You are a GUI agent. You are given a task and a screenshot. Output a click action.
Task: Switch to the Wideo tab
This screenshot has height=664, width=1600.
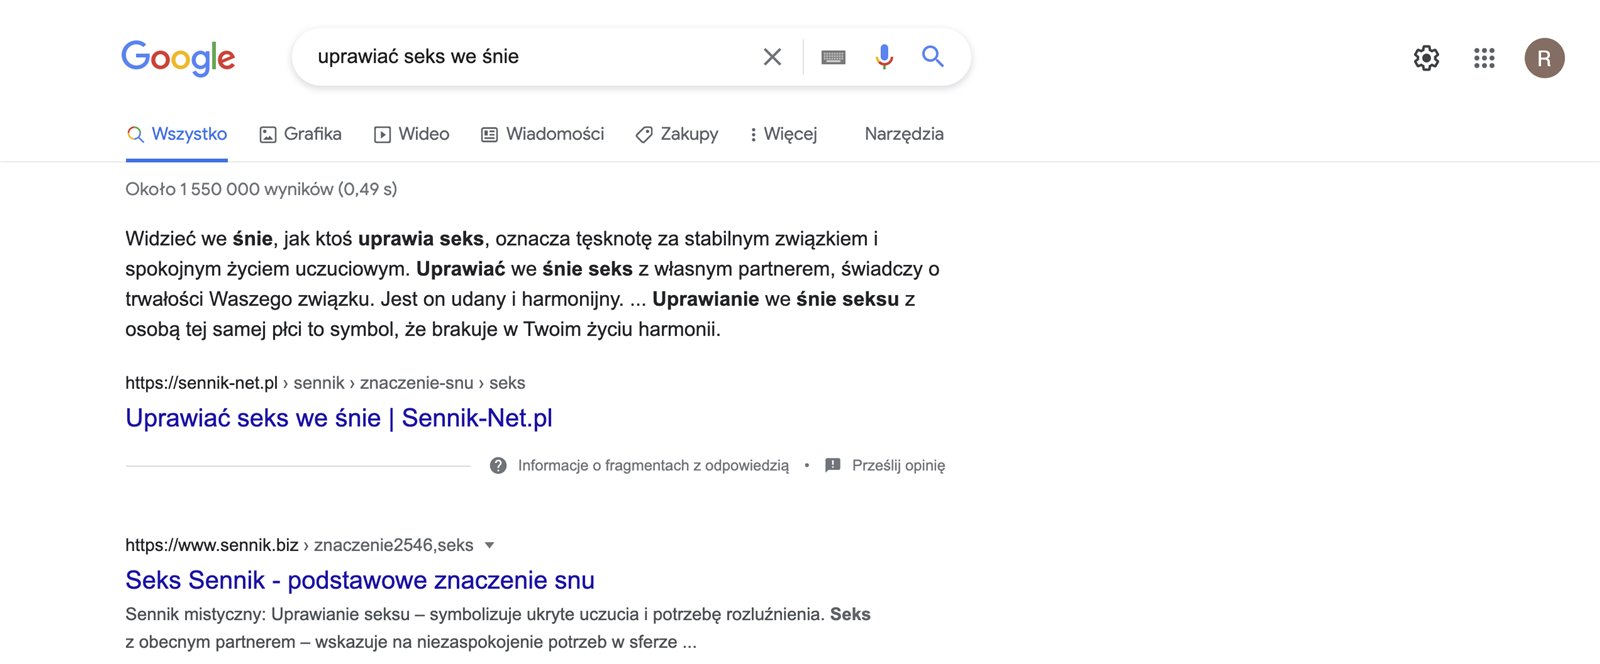point(412,134)
